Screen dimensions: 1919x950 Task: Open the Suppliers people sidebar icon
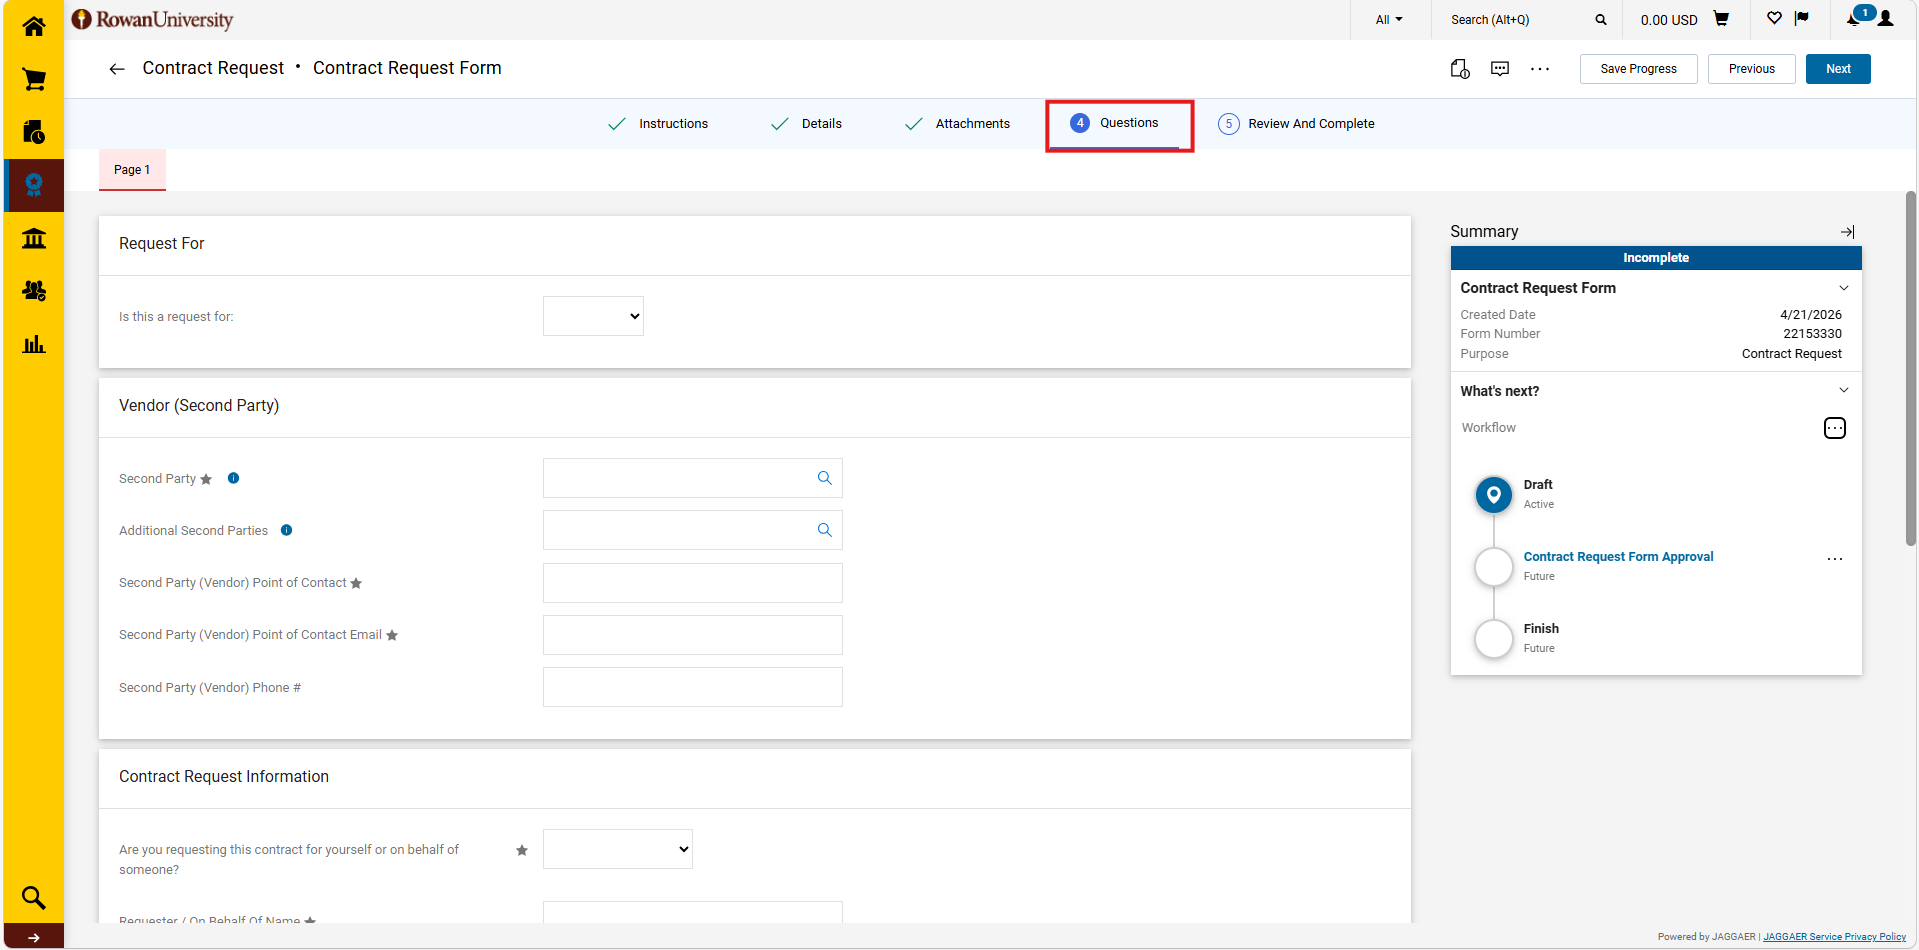click(34, 291)
